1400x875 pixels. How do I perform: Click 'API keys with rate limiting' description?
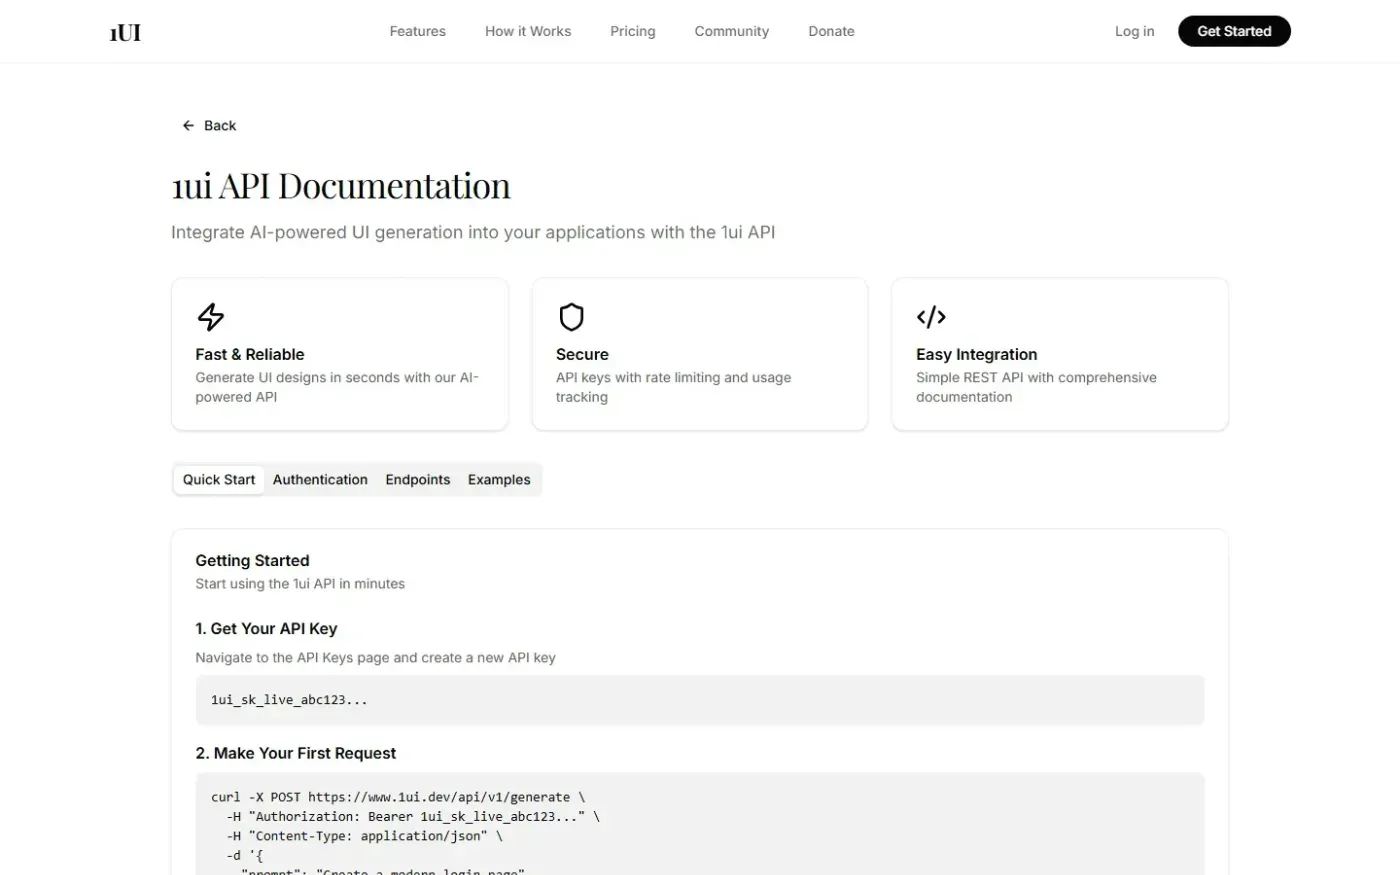click(x=673, y=387)
